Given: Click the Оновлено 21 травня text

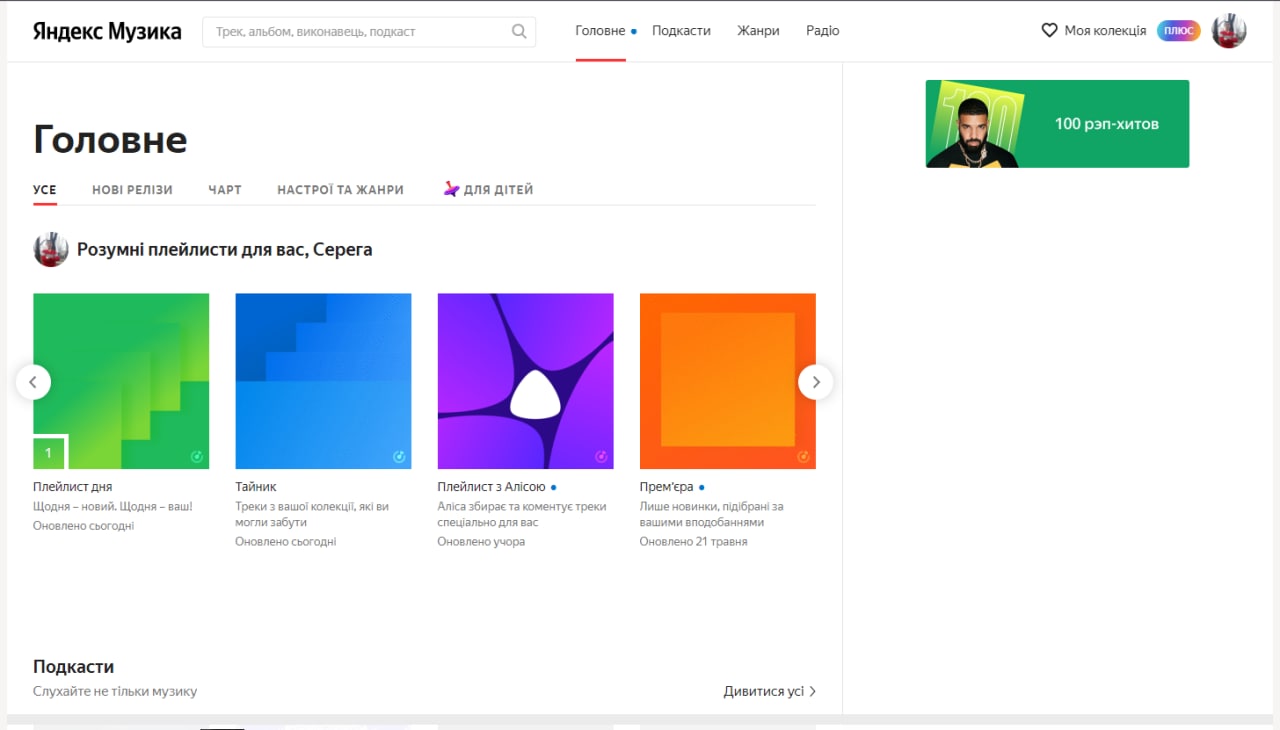Looking at the screenshot, I should coord(693,541).
